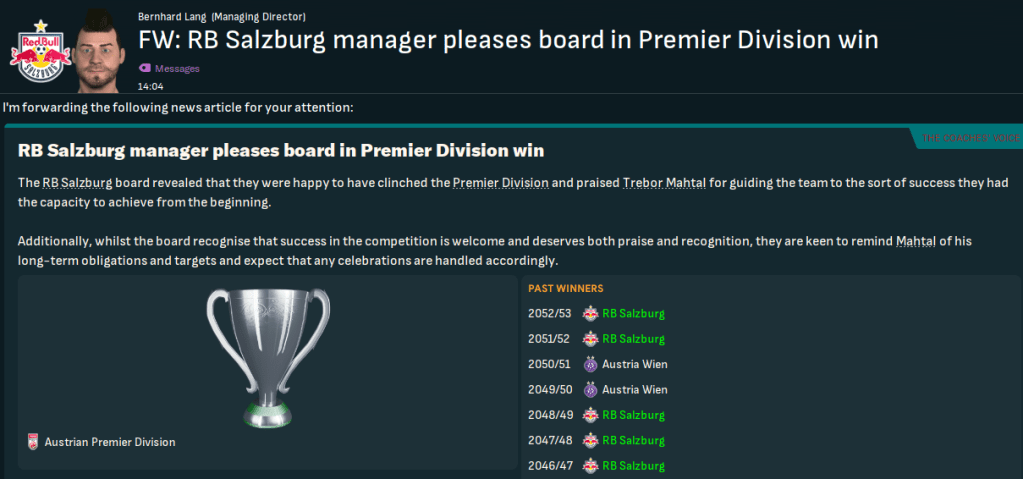Click the Messages category label
The width and height of the screenshot is (1023, 479).
click(177, 68)
